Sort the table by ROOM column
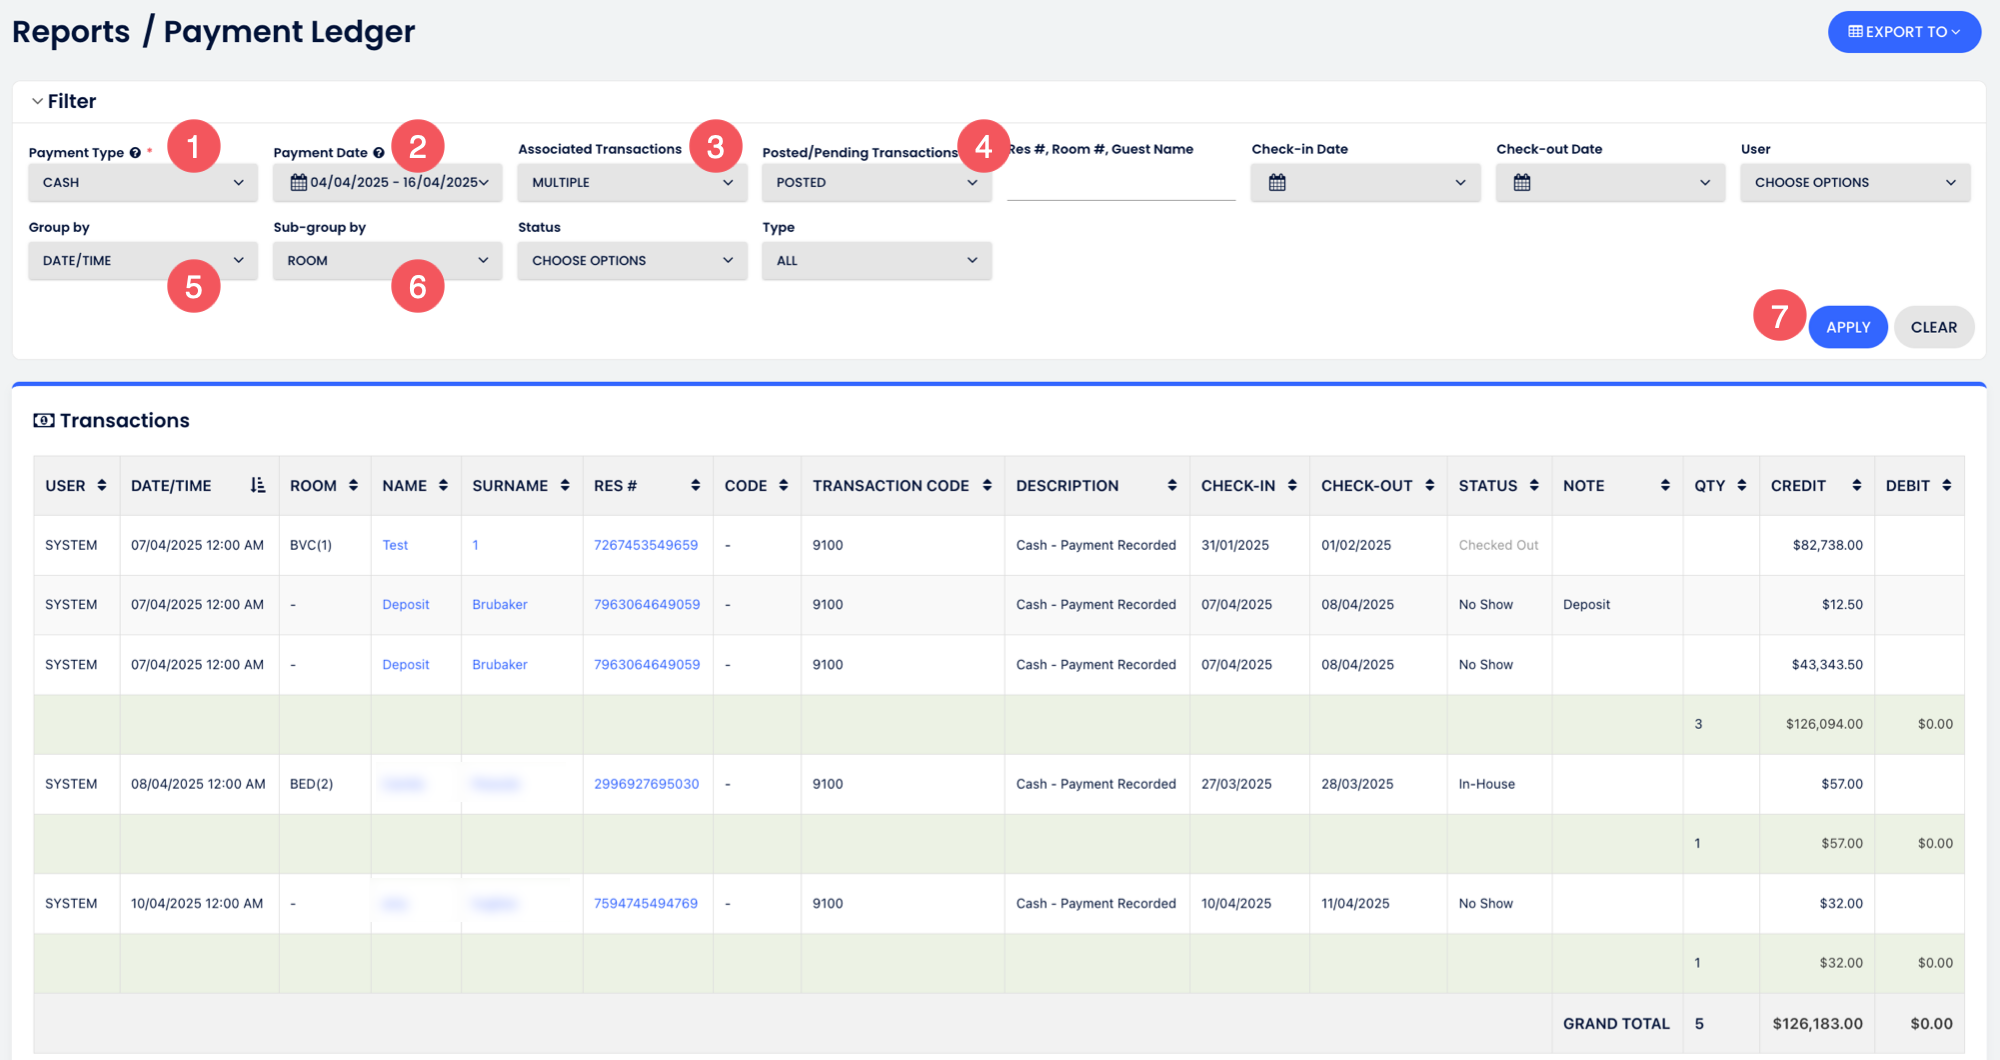Image resolution: width=2000 pixels, height=1060 pixels. tap(353, 485)
